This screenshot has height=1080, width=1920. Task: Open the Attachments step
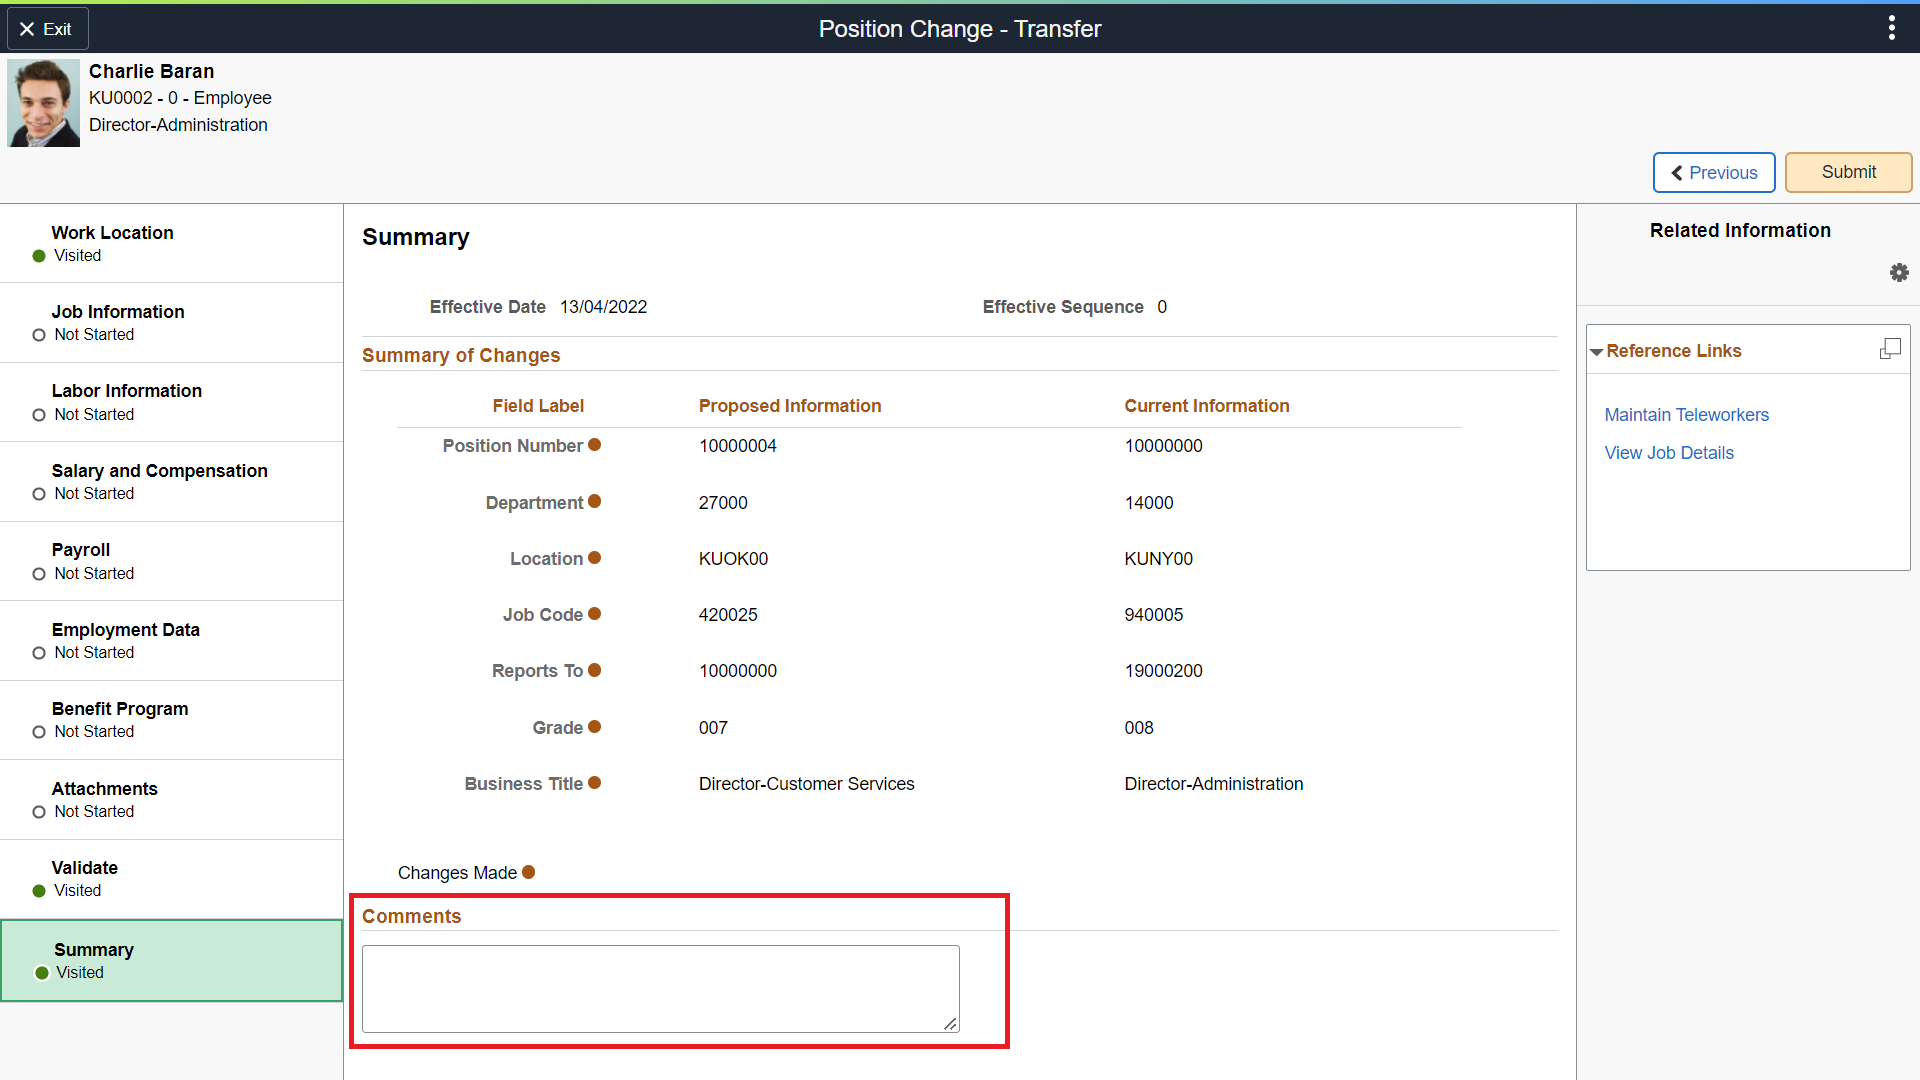click(105, 799)
